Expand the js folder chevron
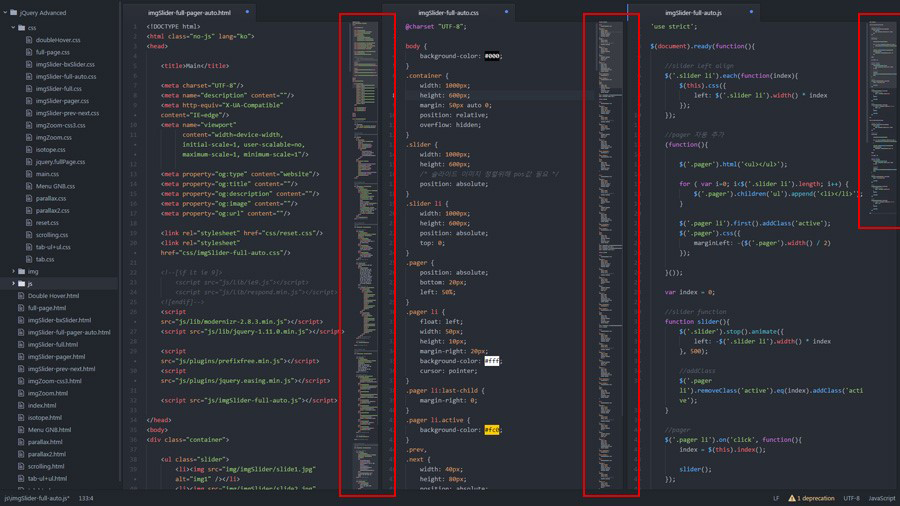The width and height of the screenshot is (900, 506). [13, 283]
